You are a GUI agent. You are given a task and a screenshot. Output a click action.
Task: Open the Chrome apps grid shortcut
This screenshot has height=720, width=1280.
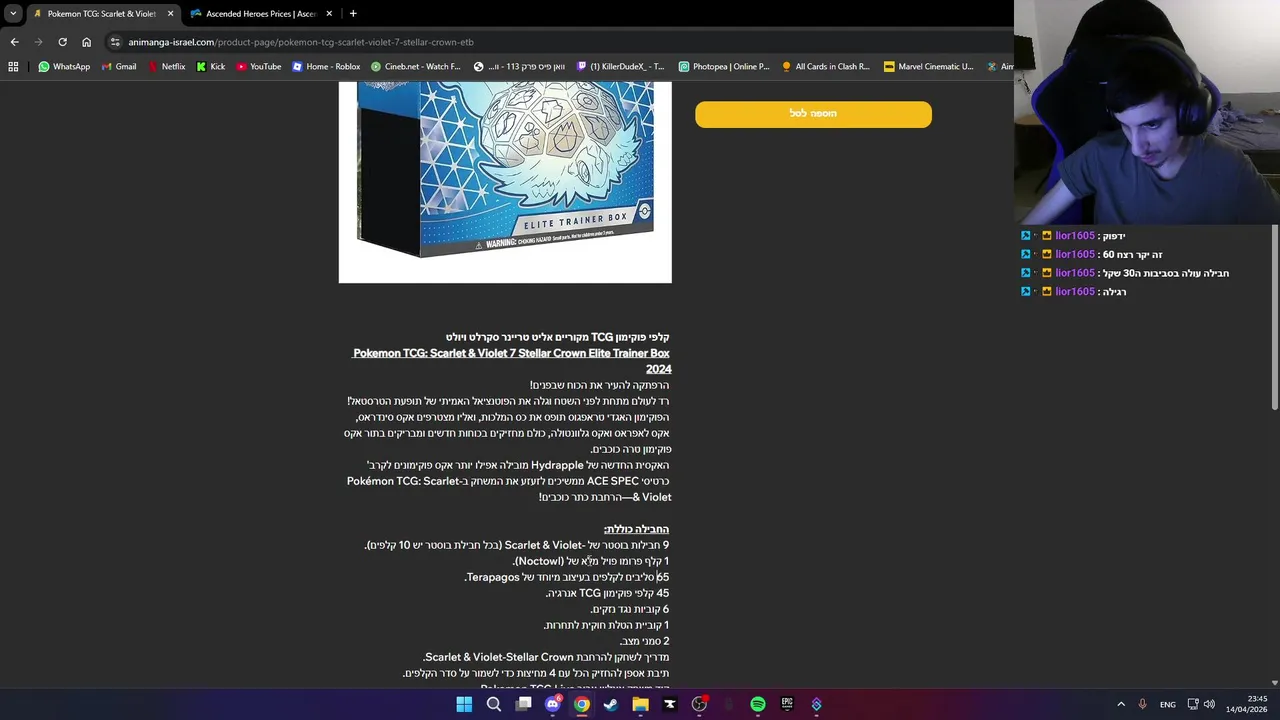click(x=13, y=67)
